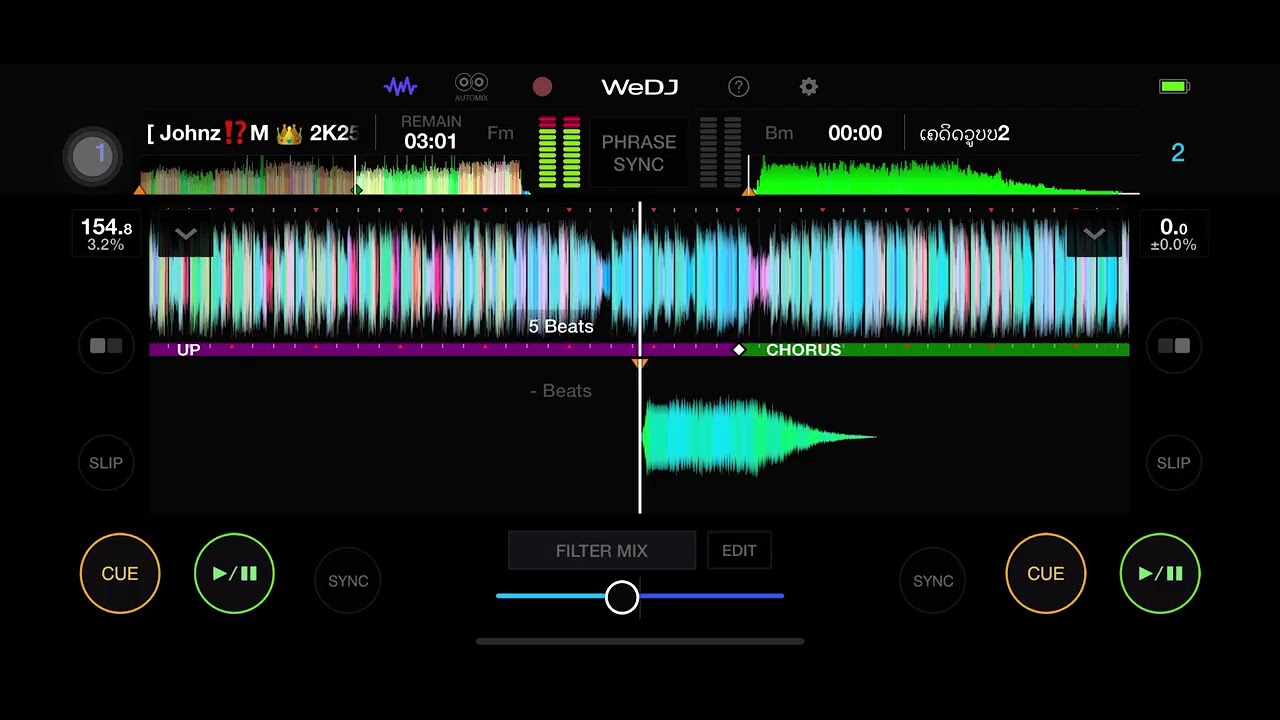This screenshot has height=720, width=1280.
Task: Click the Bm key label
Action: 779,133
